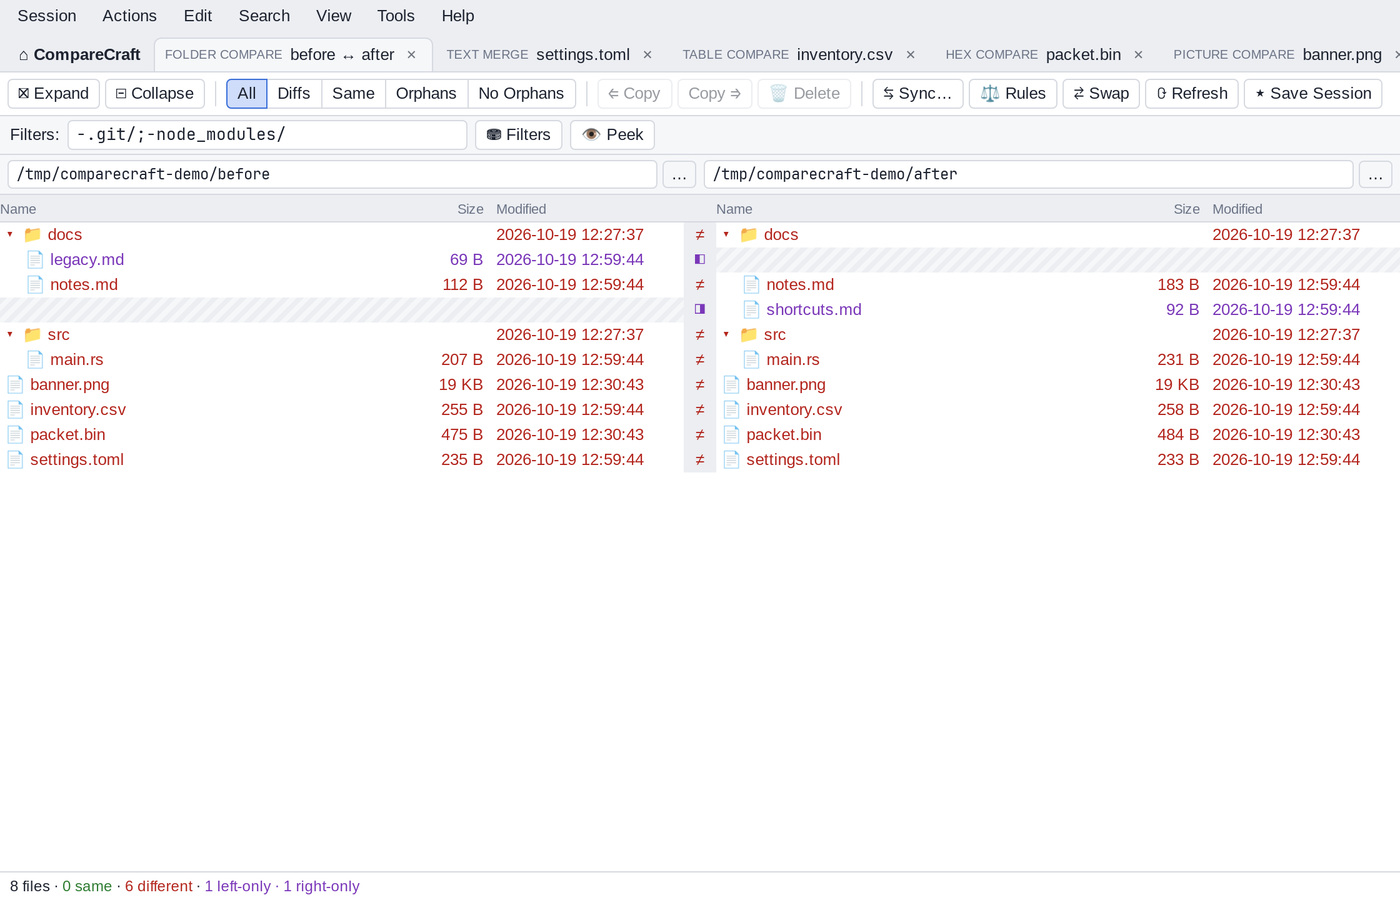
Task: Switch view to No Orphans
Action: pyautogui.click(x=521, y=93)
